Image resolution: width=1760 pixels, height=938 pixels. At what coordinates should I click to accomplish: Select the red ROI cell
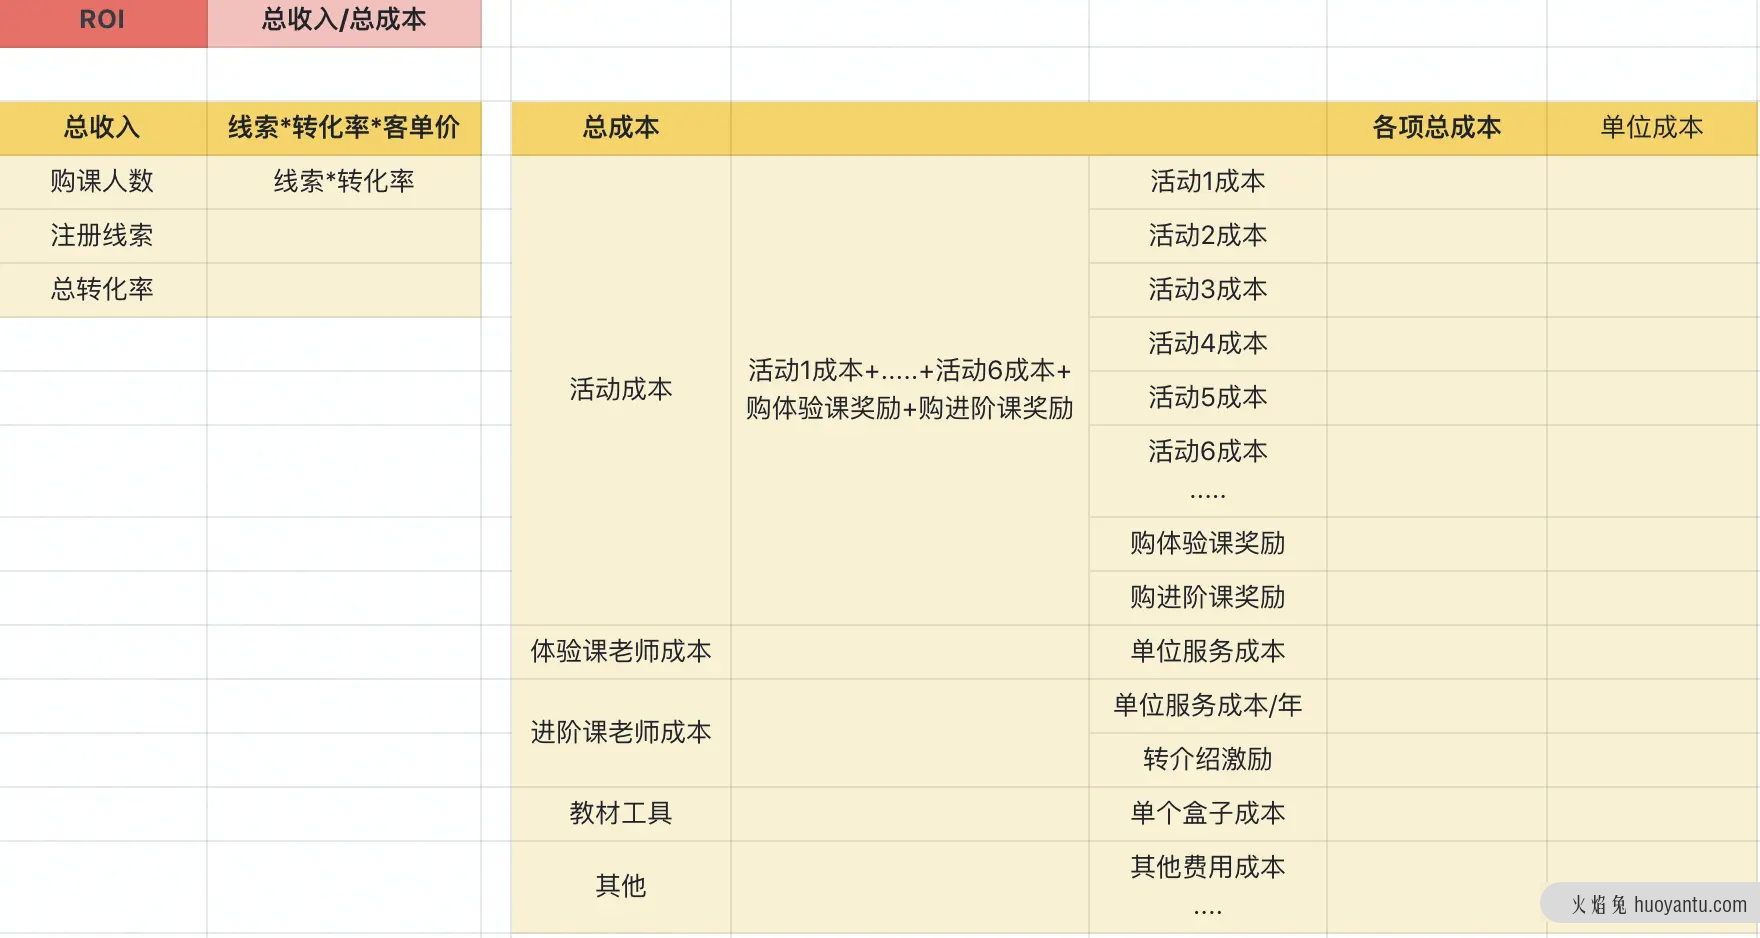coord(103,21)
